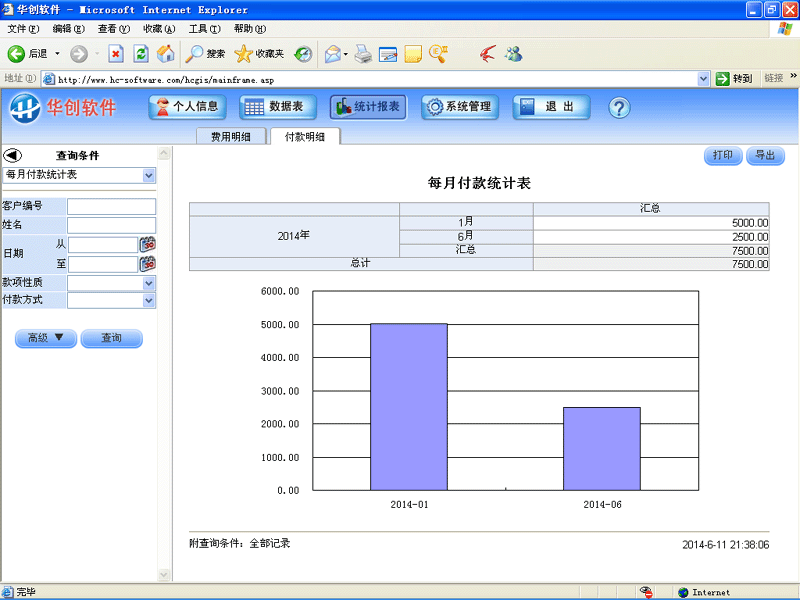Viewport: 800px width, 600px height.
Task: Open 系统管理 system management section
Action: tap(460, 107)
